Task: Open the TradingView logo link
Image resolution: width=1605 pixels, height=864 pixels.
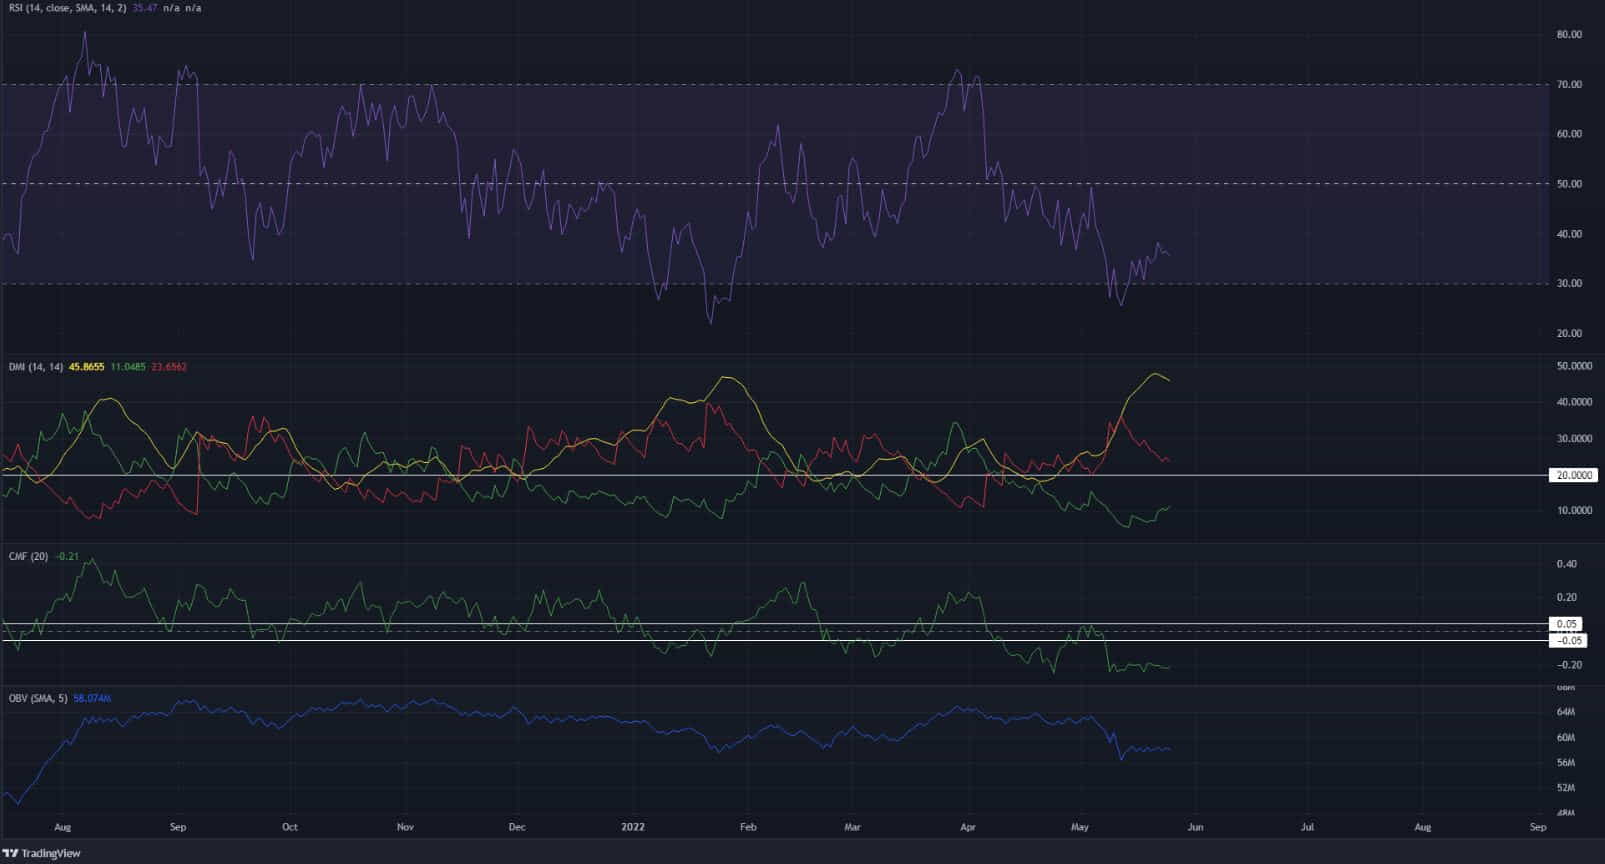Action: click(x=42, y=853)
